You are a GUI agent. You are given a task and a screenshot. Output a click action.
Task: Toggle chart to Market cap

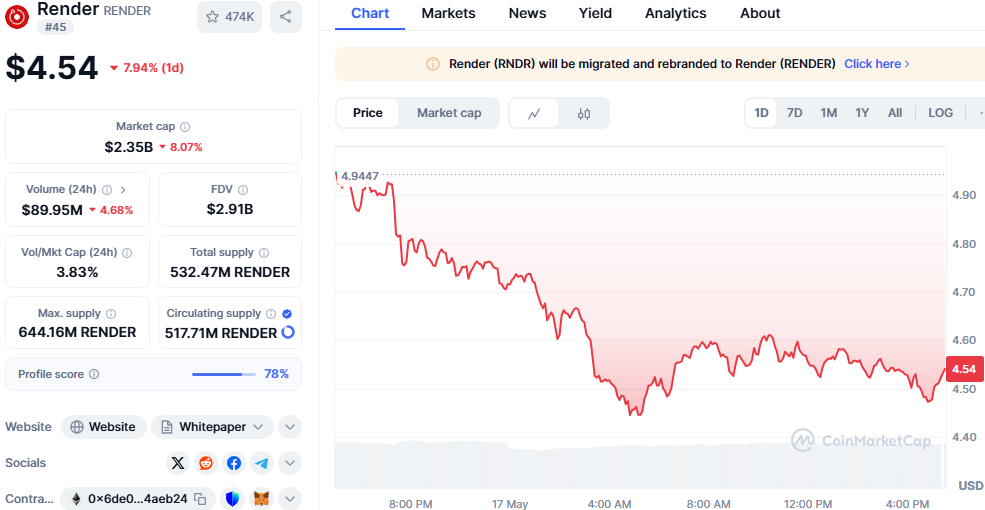pyautogui.click(x=449, y=113)
